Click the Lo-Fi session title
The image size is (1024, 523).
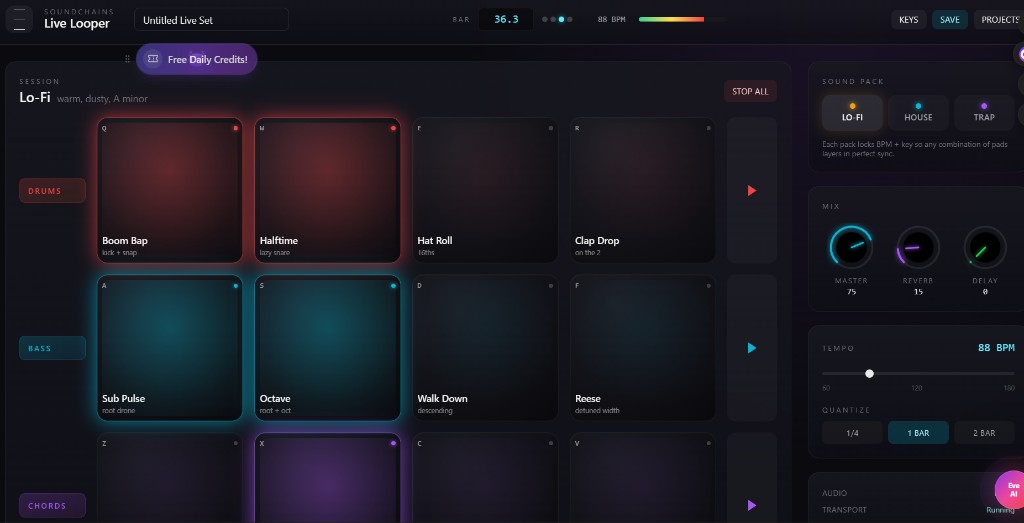(x=35, y=97)
